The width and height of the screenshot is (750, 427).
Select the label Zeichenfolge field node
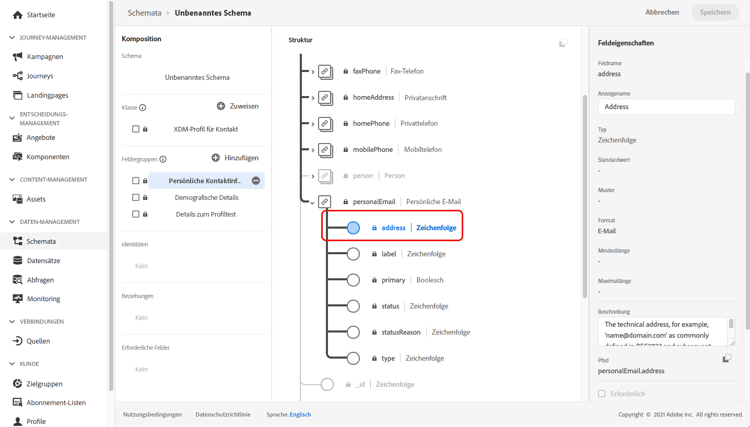tap(353, 254)
